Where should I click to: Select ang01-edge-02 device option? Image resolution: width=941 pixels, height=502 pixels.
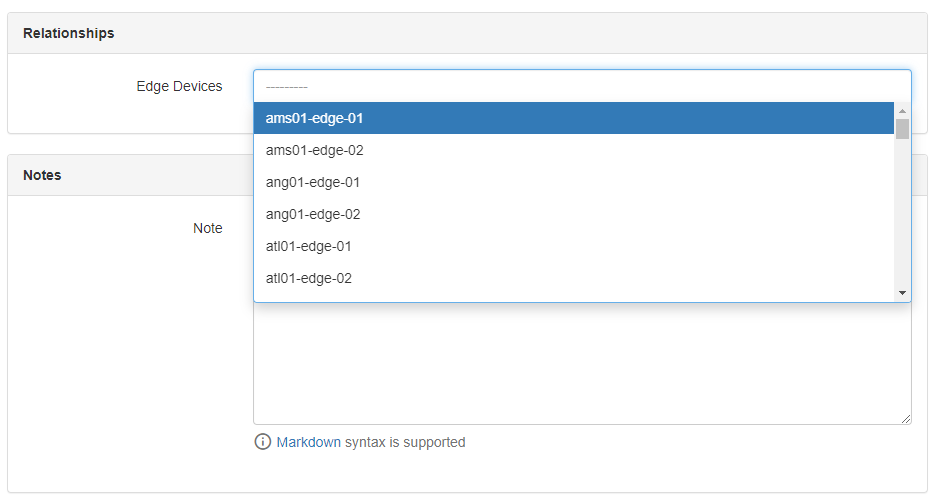[313, 214]
